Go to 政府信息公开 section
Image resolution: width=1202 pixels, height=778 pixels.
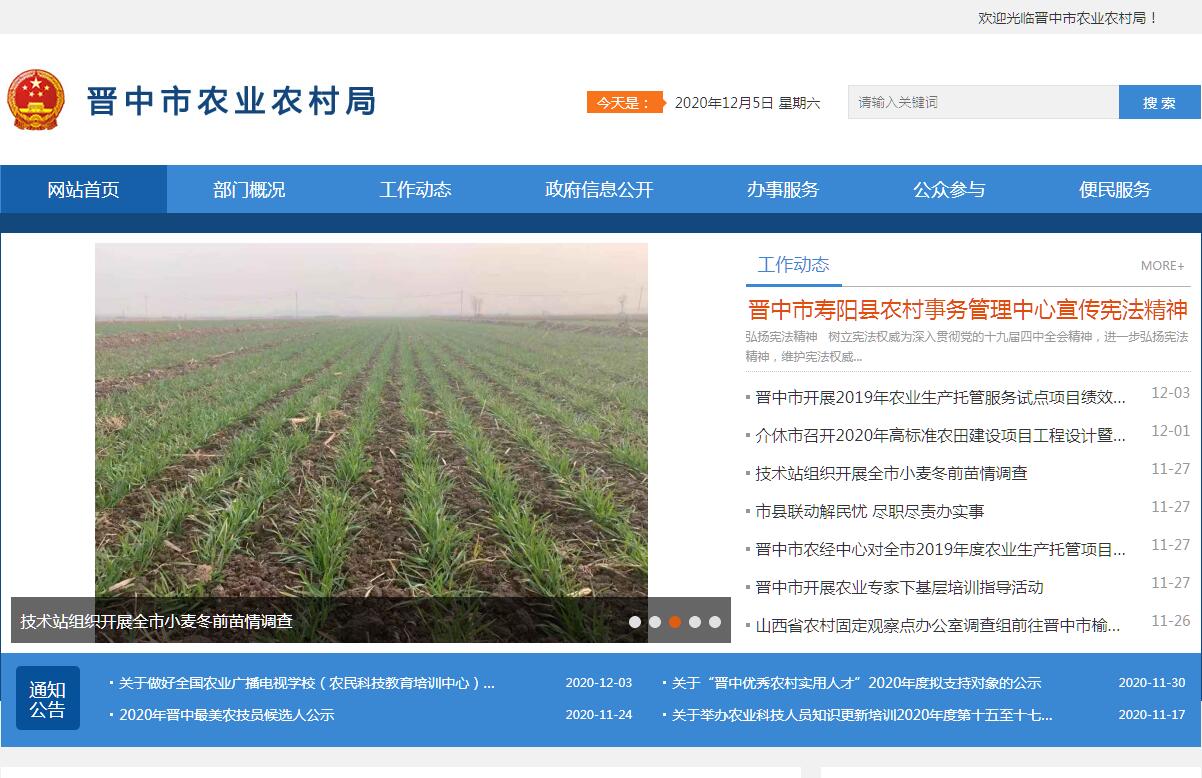point(598,190)
